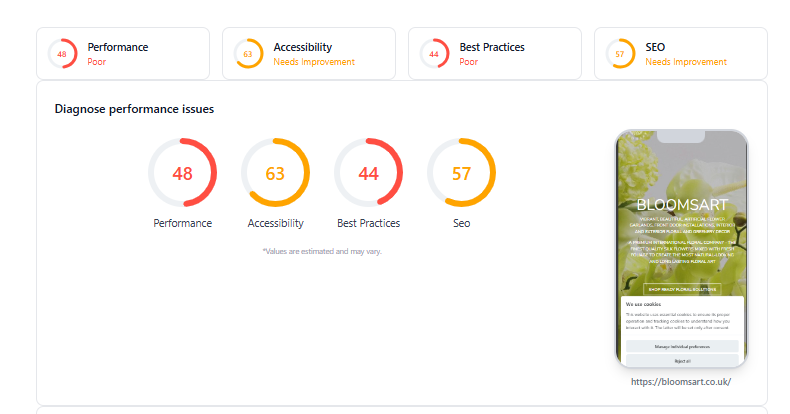Select the large Accessibility gauge showing 63
Viewport: 790px width, 414px height.
click(x=275, y=173)
